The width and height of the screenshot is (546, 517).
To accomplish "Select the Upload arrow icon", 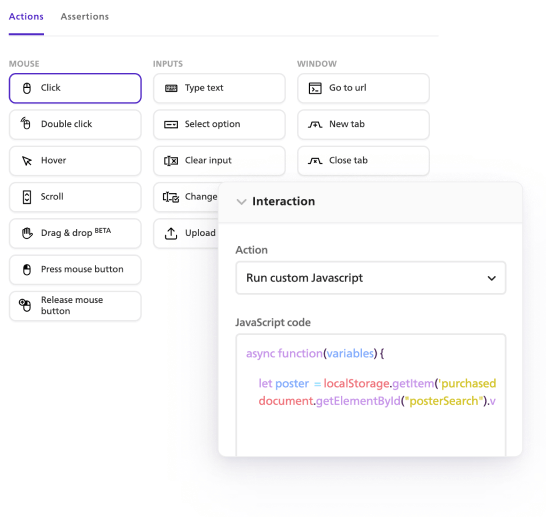I will coord(171,233).
